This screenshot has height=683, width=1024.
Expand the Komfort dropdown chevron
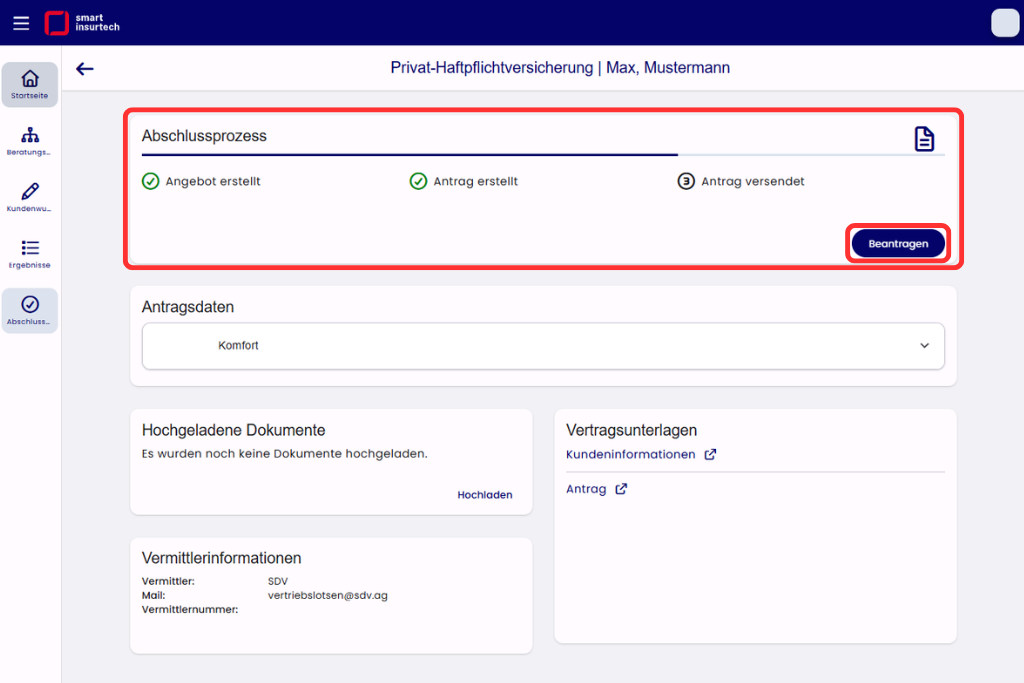coord(924,345)
